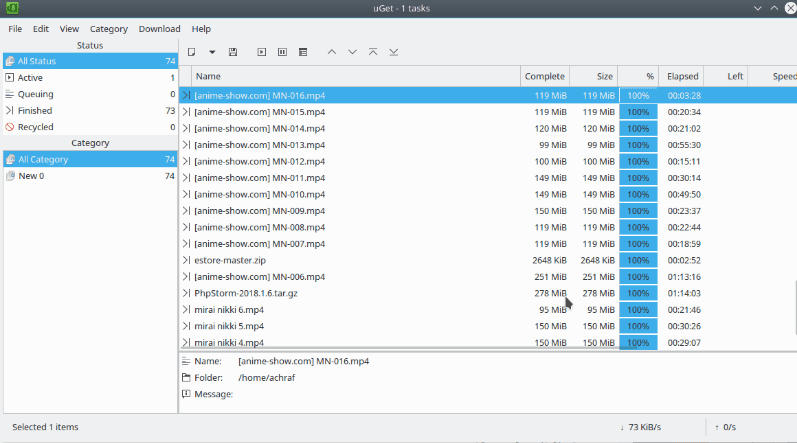Select the mirai nikki 4.mp4 row
797x443 pixels.
point(488,342)
